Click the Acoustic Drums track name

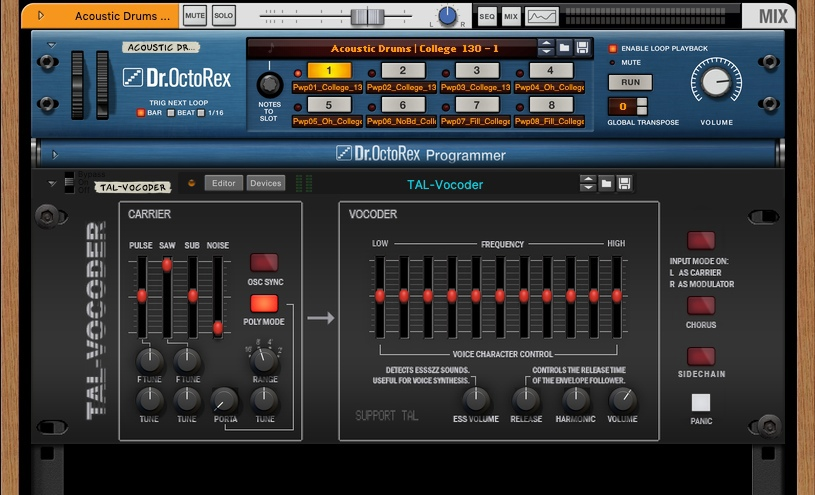pos(122,16)
